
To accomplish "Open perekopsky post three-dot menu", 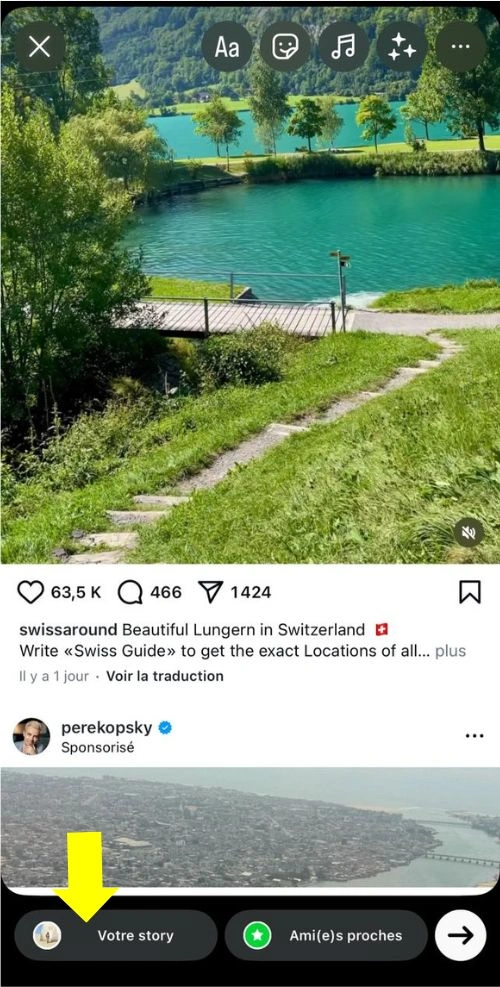I will [x=474, y=735].
